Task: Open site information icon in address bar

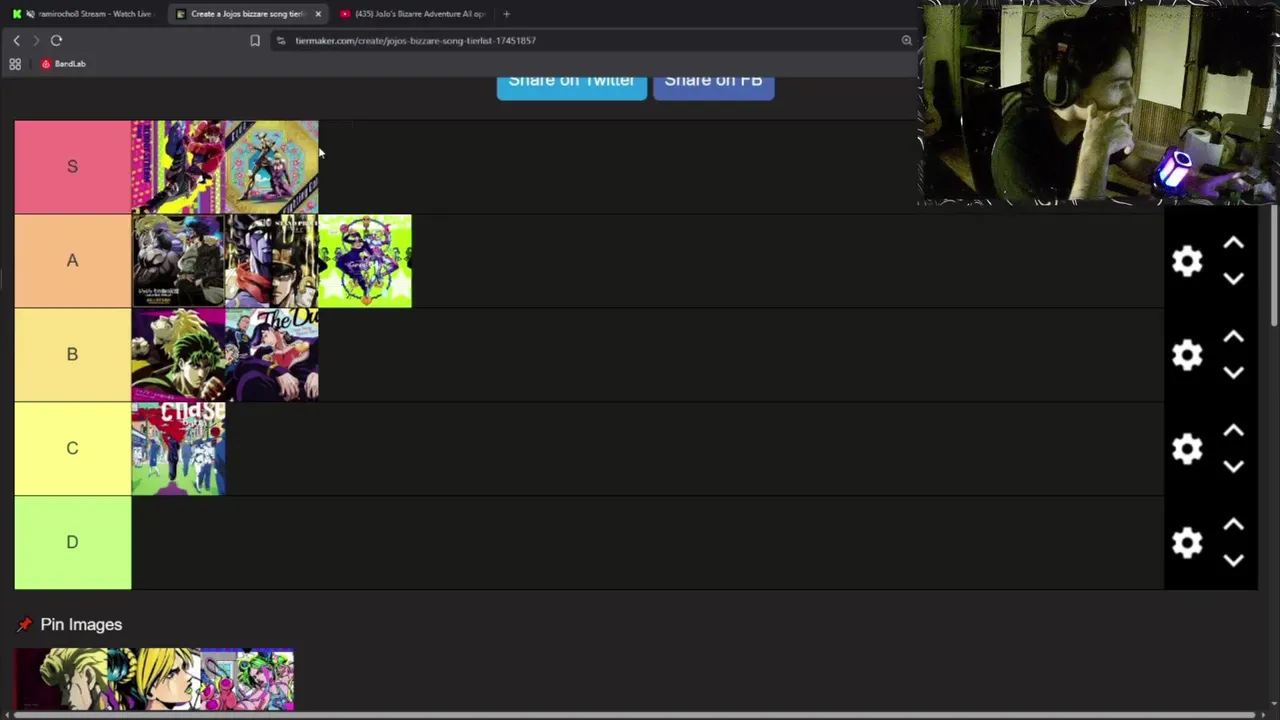Action: tap(281, 40)
